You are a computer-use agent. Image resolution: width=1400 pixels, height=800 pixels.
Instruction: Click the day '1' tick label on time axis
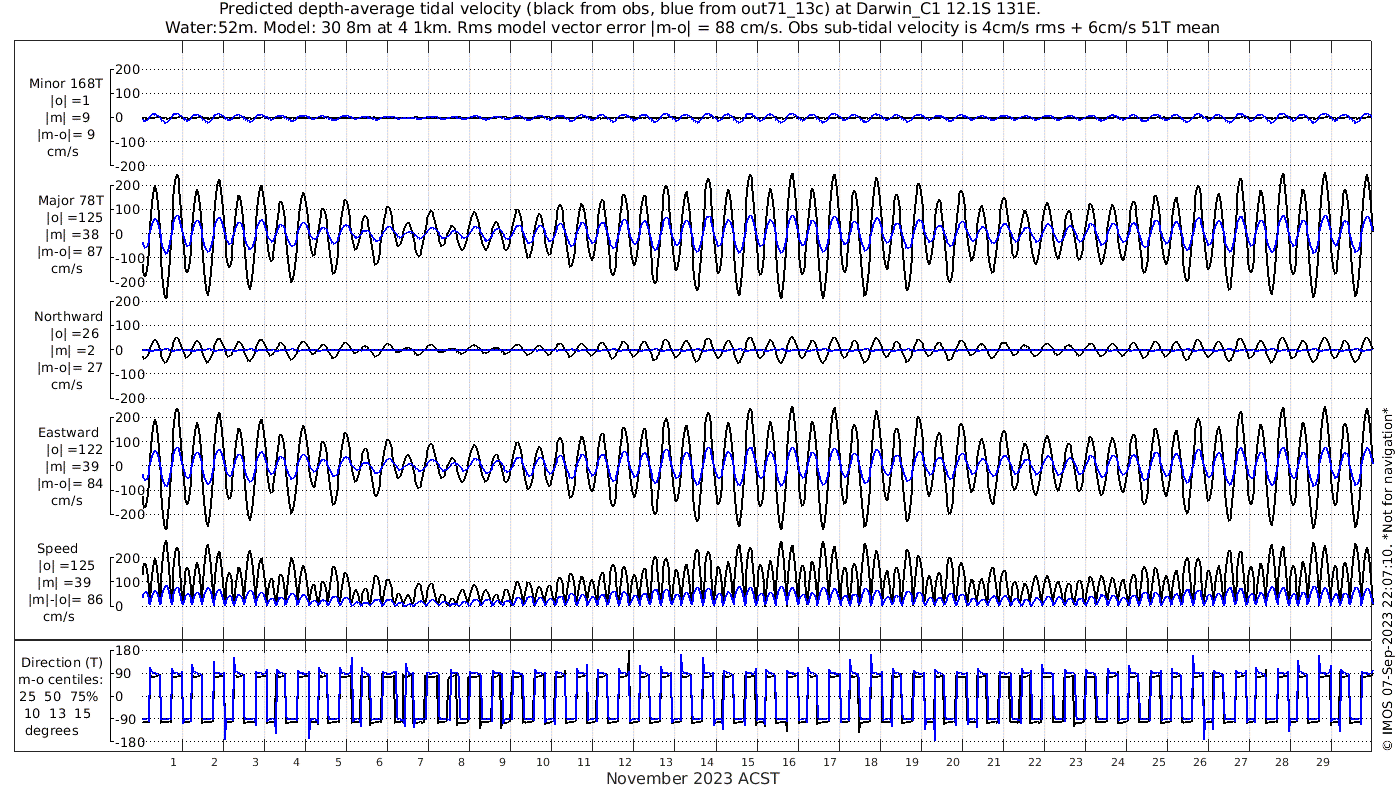point(173,762)
